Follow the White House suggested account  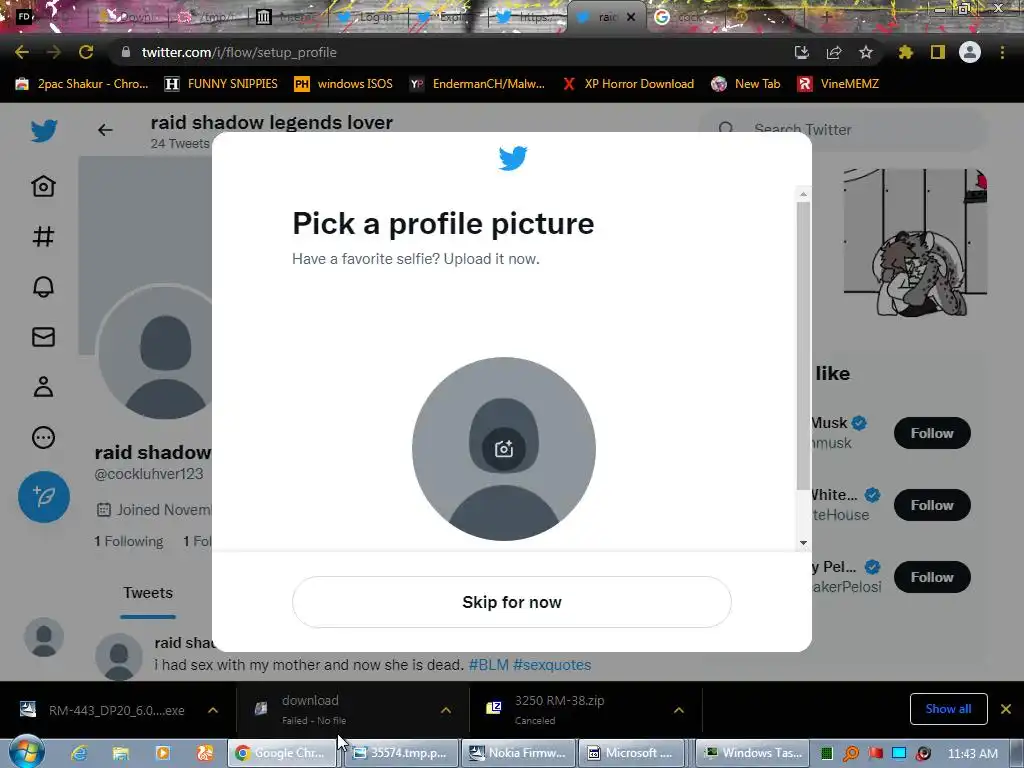point(932,505)
